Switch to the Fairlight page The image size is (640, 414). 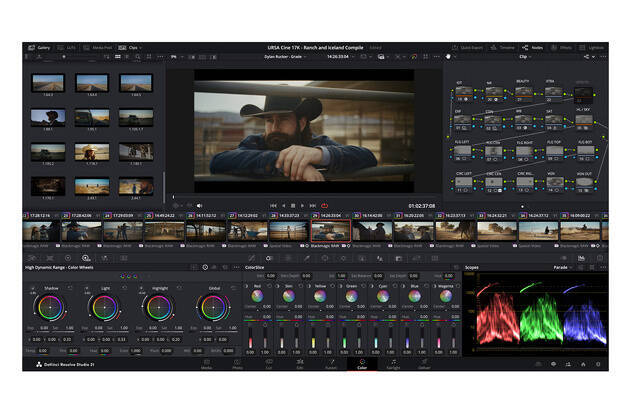tap(392, 365)
